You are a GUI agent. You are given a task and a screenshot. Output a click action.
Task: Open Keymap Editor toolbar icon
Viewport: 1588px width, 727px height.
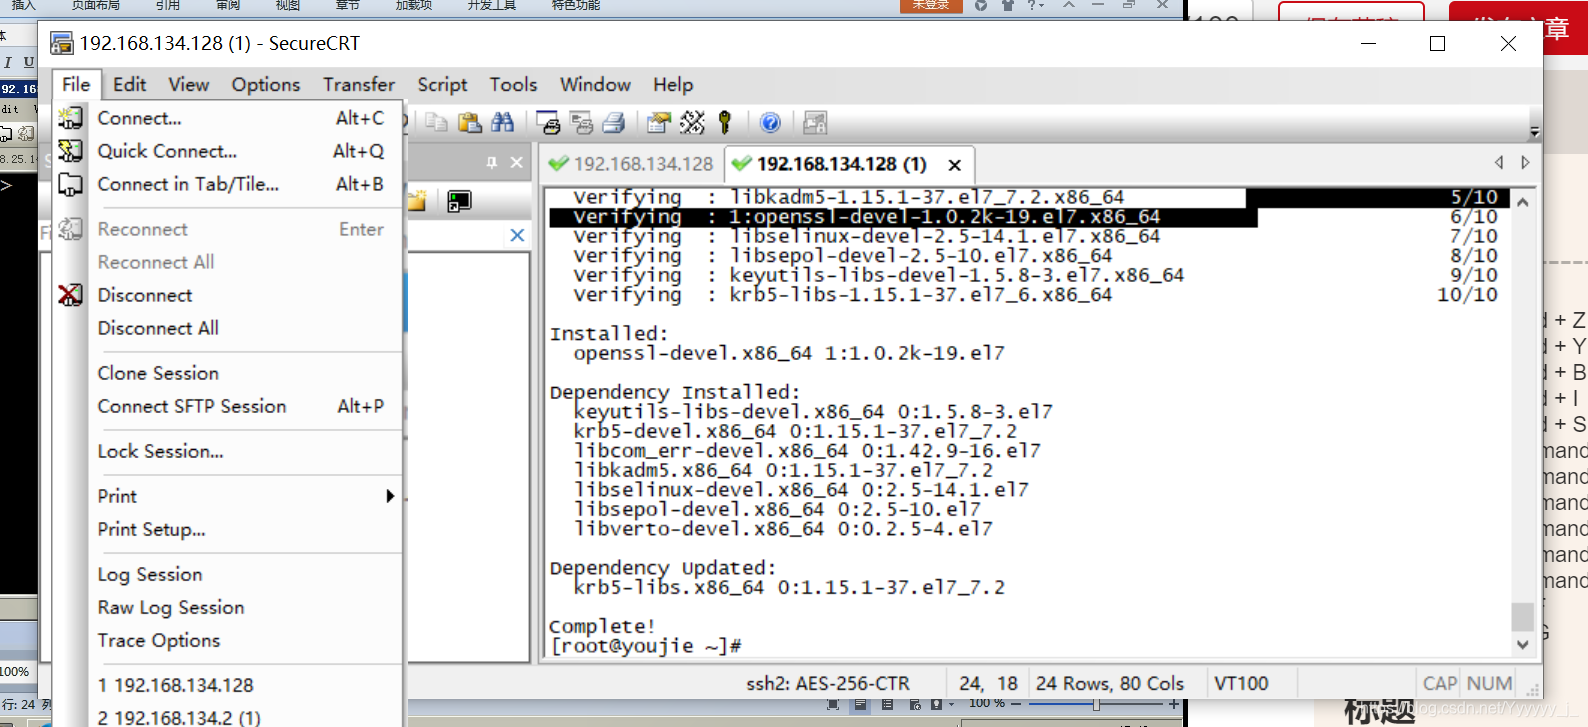click(x=692, y=122)
